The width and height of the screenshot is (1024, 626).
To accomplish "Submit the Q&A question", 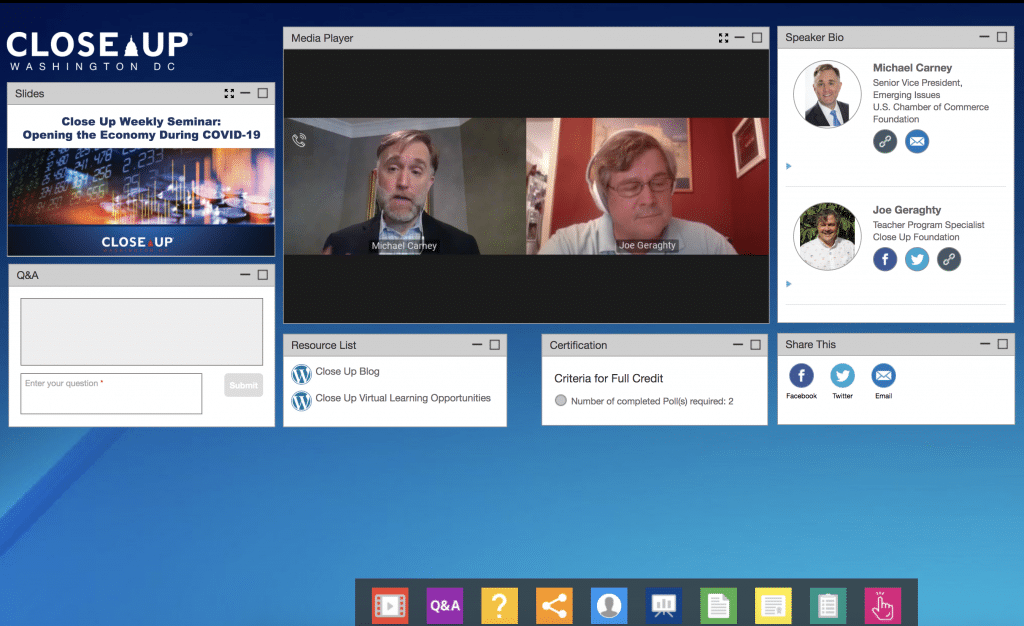I will point(244,385).
